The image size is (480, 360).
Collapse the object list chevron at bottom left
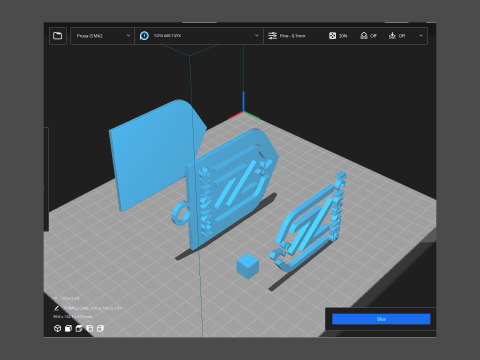(56, 298)
